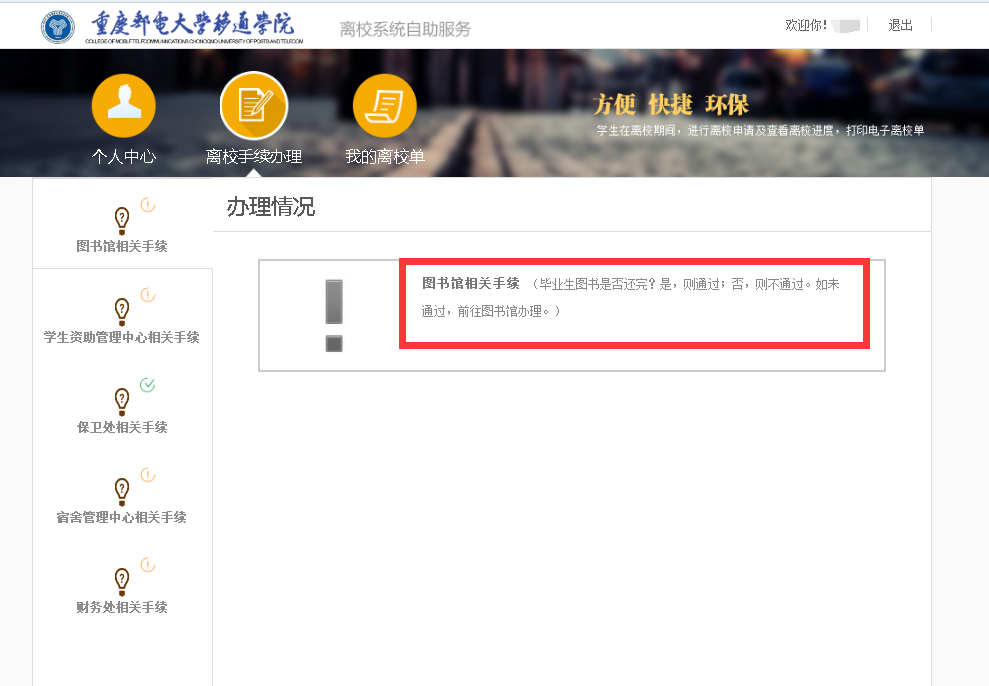The height and width of the screenshot is (686, 989).
Task: Click the 图书馆相关手续 lightbulb icon
Action: (122, 218)
